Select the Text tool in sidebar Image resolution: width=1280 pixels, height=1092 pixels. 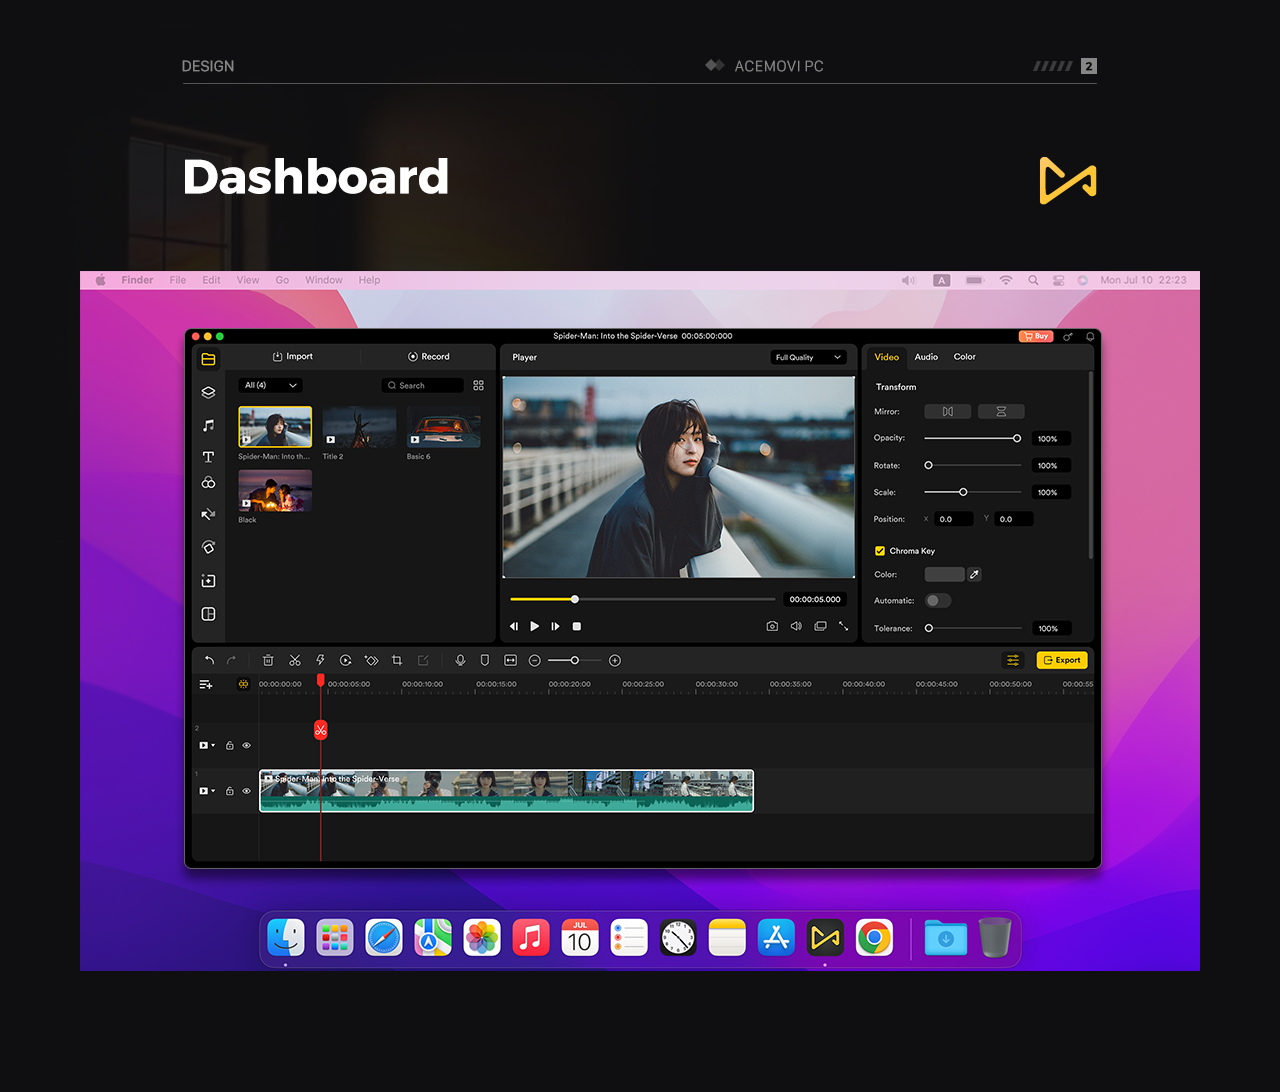(208, 457)
